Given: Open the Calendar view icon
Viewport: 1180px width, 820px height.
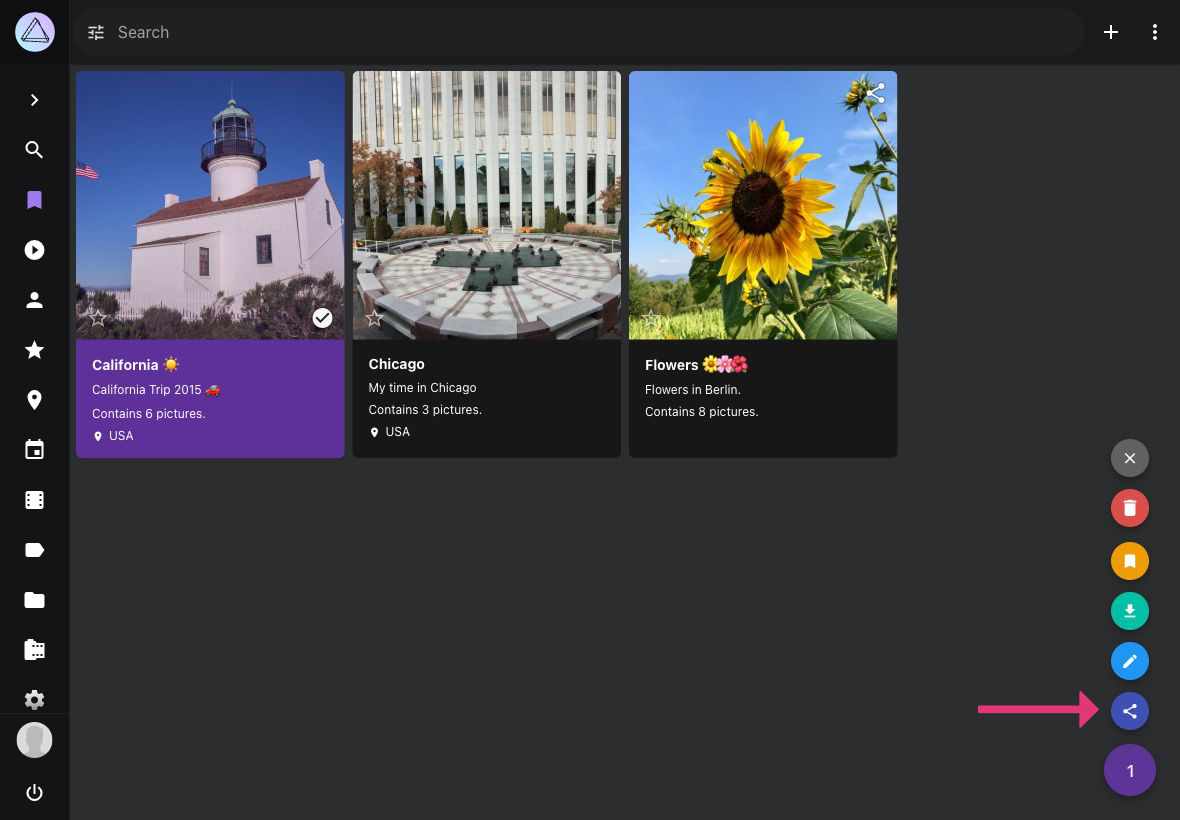Looking at the screenshot, I should pos(34,449).
